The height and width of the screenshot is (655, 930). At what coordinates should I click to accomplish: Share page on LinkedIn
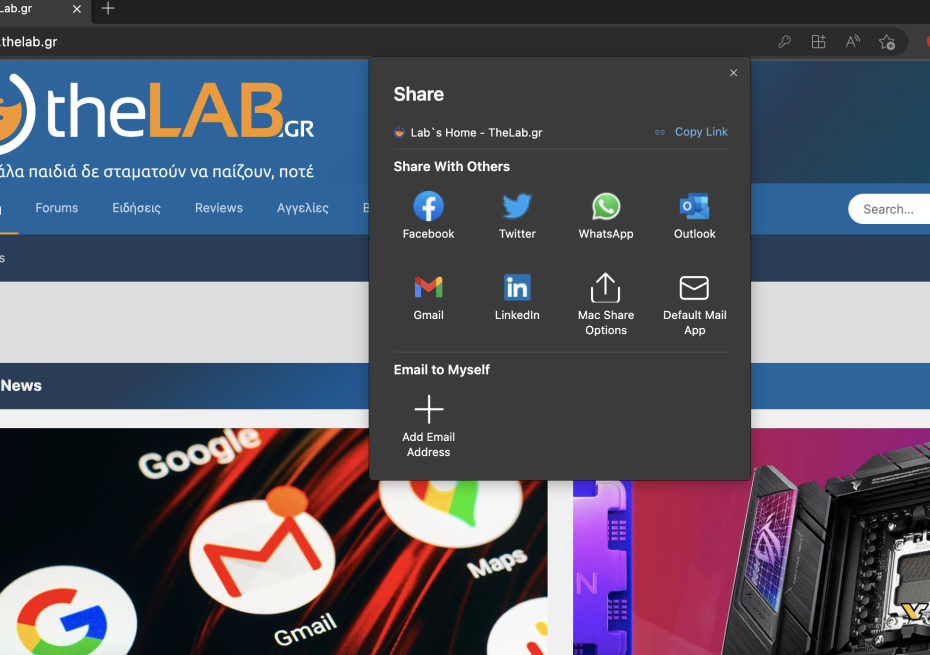[517, 297]
